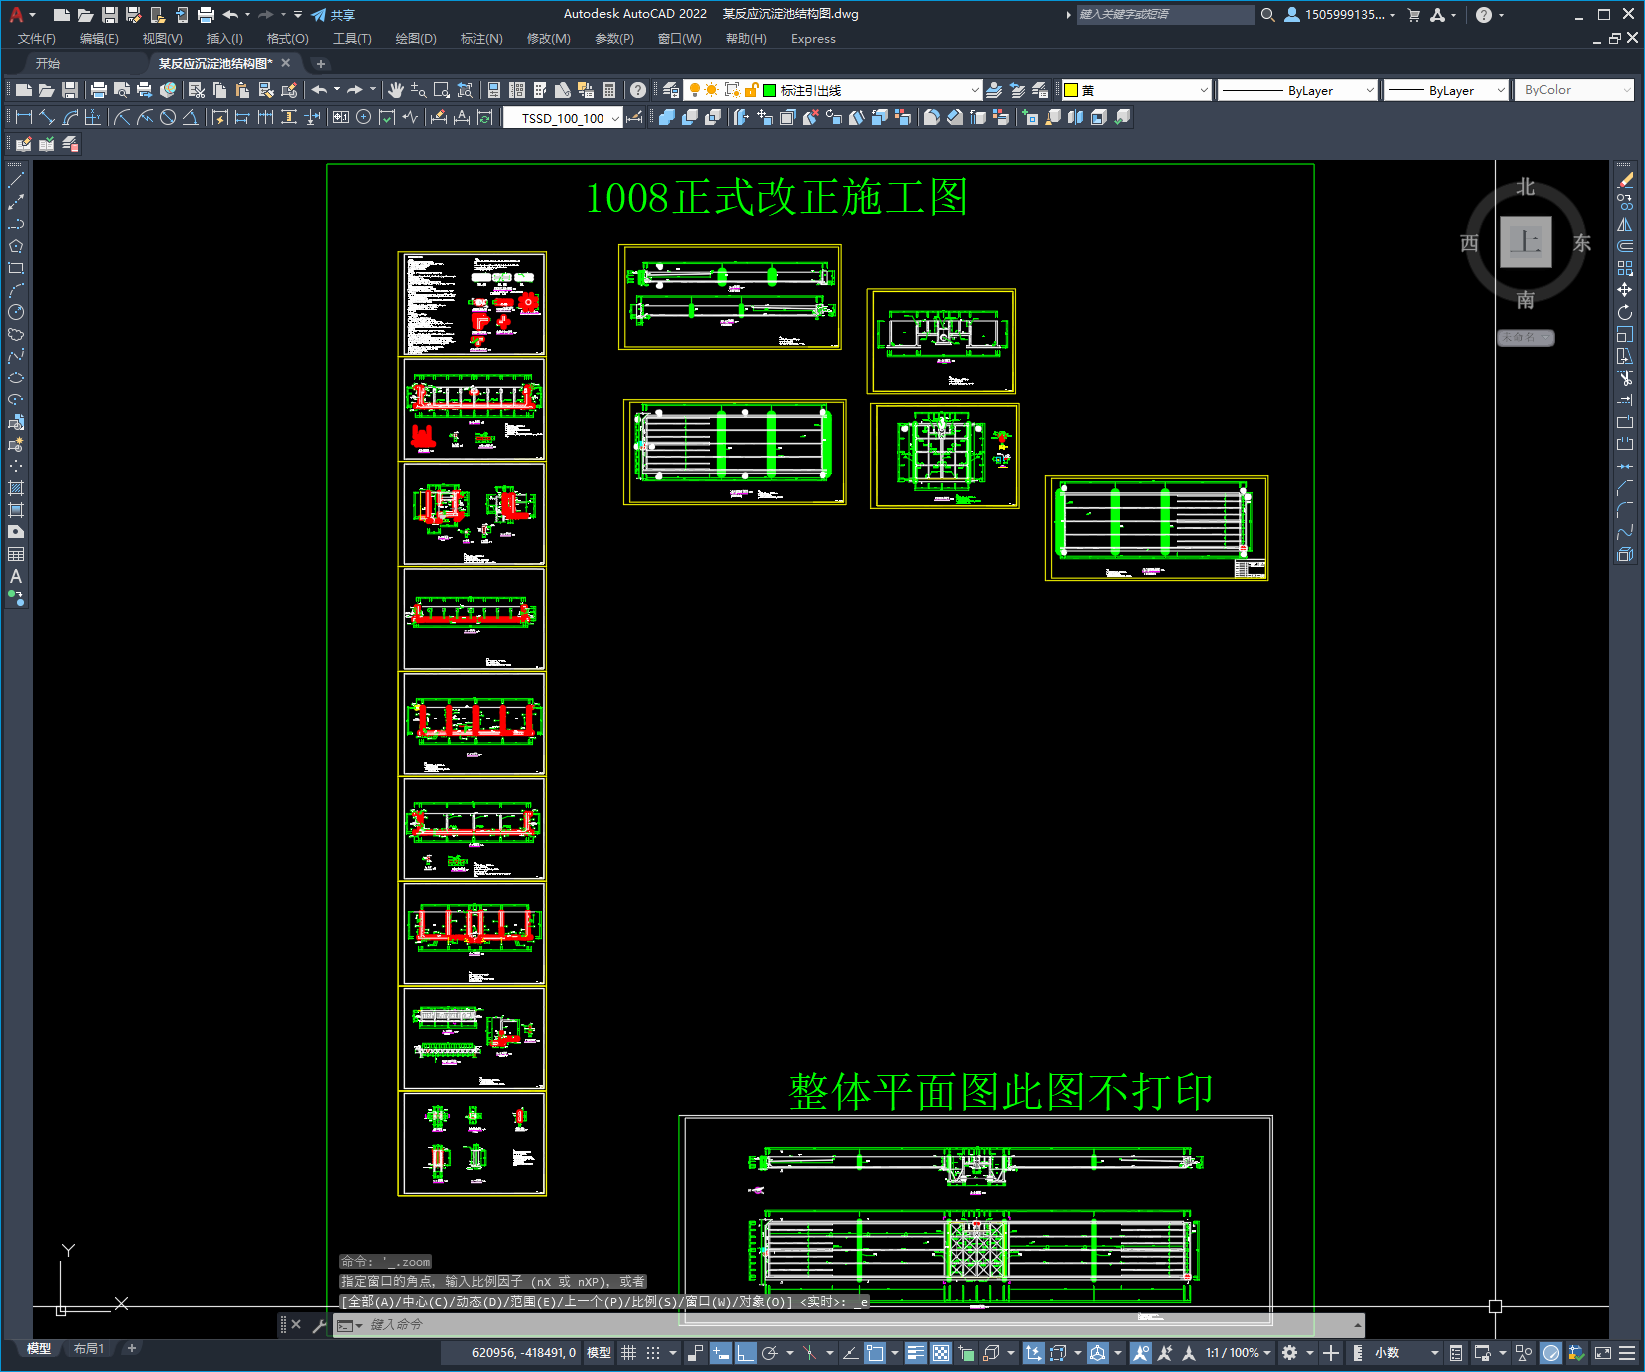Click the Aligned Dimension tool
The image size is (1645, 1372).
tap(47, 117)
